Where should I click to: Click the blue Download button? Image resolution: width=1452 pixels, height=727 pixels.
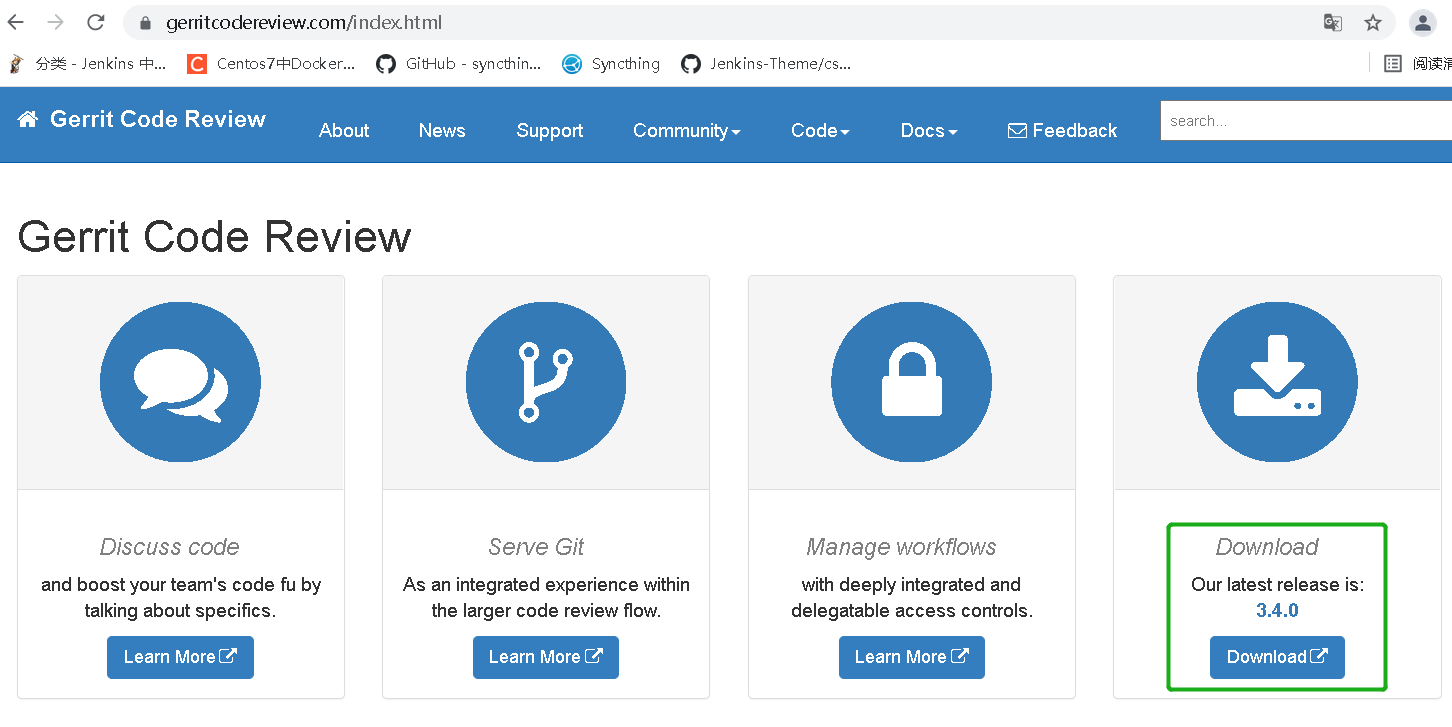point(1277,657)
